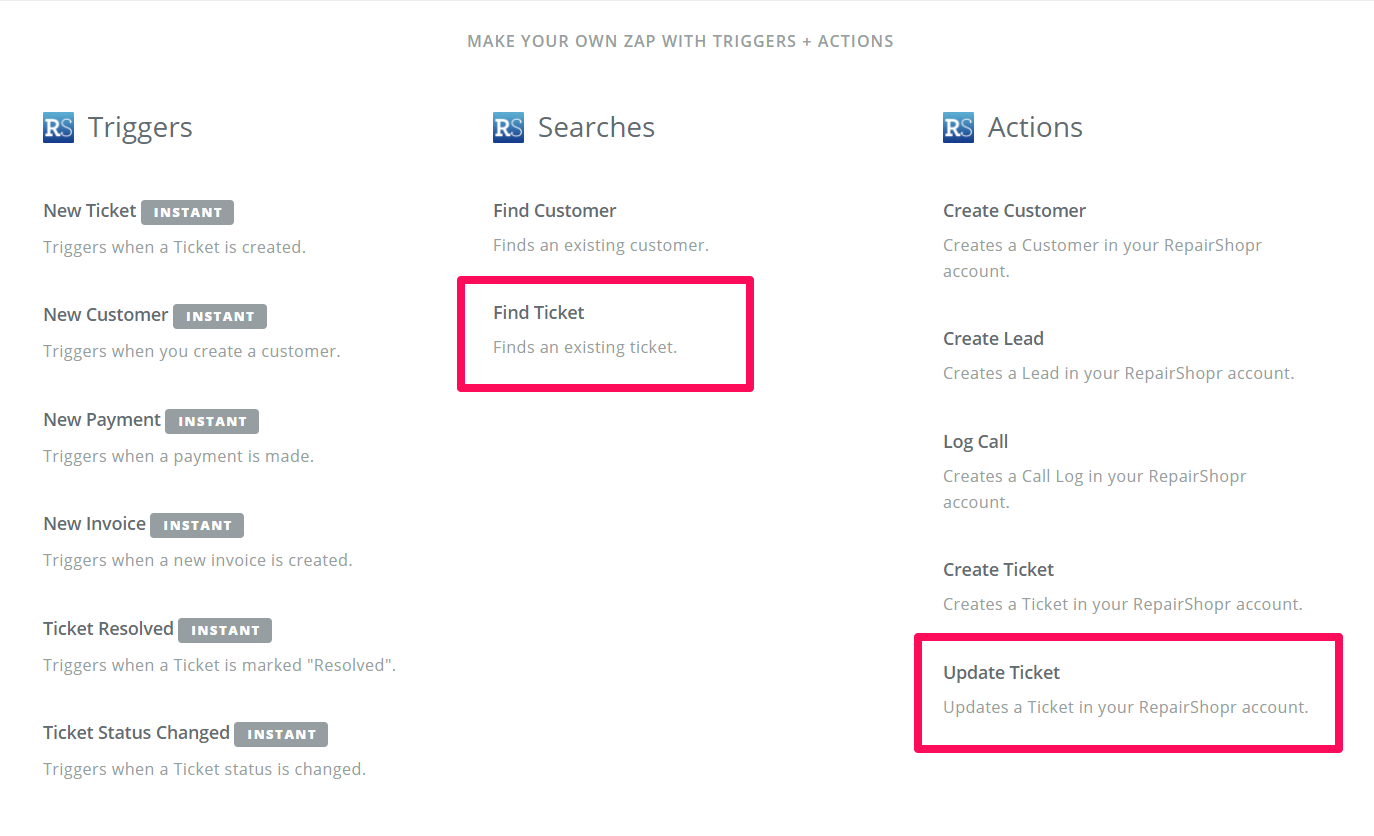This screenshot has height=836, width=1374.
Task: Click the INSTANT badge next to Ticket Resolved
Action: pos(225,630)
